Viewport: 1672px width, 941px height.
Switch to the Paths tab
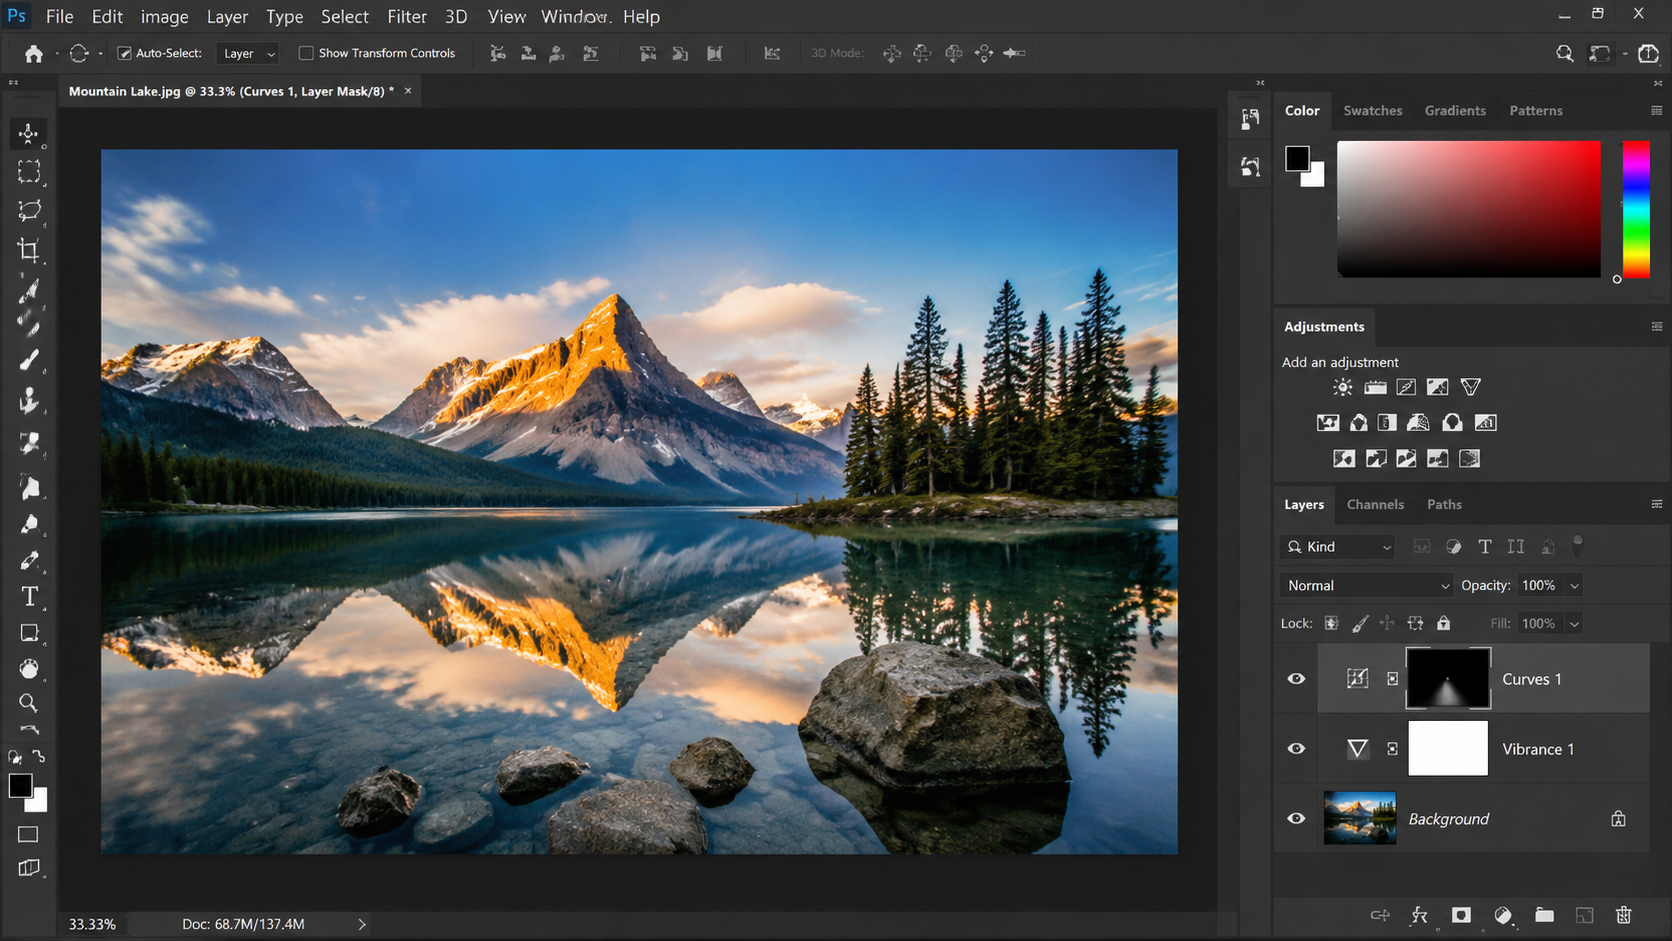pos(1444,504)
